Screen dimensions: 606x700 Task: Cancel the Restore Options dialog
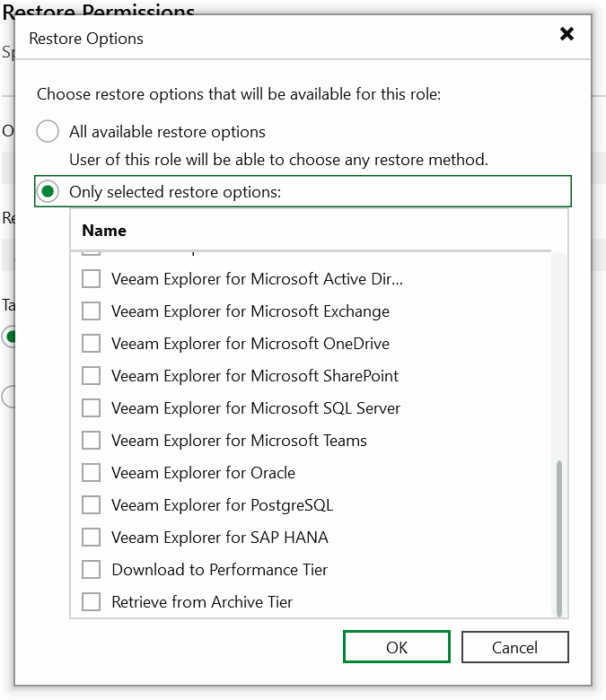click(x=515, y=647)
